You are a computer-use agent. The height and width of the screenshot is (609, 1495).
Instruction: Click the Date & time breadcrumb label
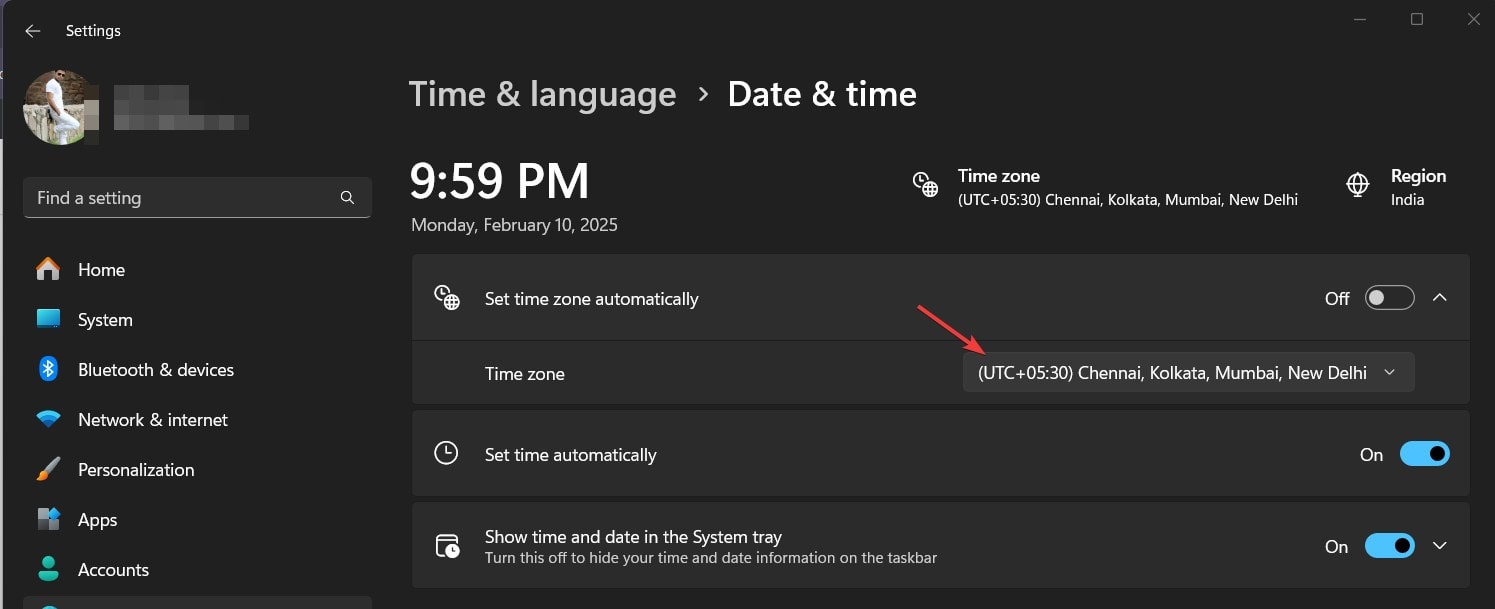(822, 93)
